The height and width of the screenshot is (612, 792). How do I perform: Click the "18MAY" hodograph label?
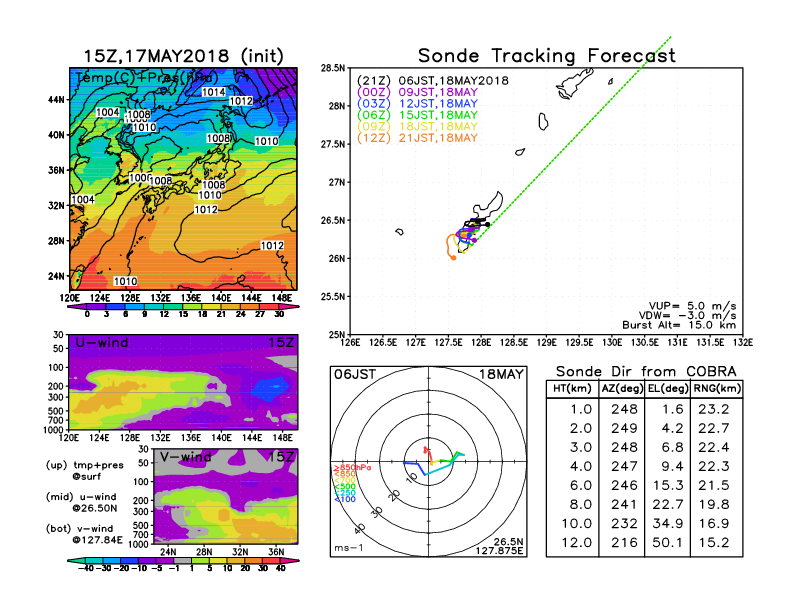coord(502,375)
